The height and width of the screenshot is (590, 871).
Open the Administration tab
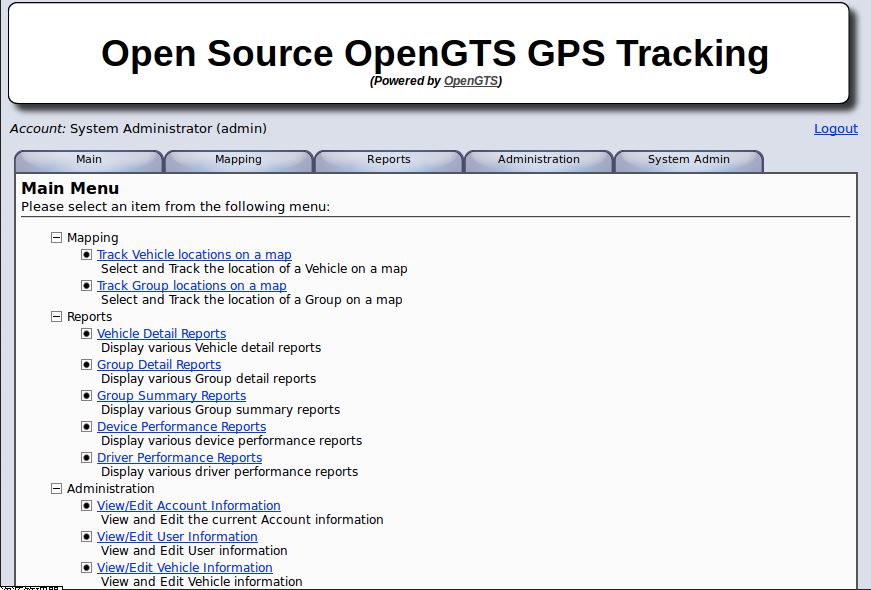(539, 160)
